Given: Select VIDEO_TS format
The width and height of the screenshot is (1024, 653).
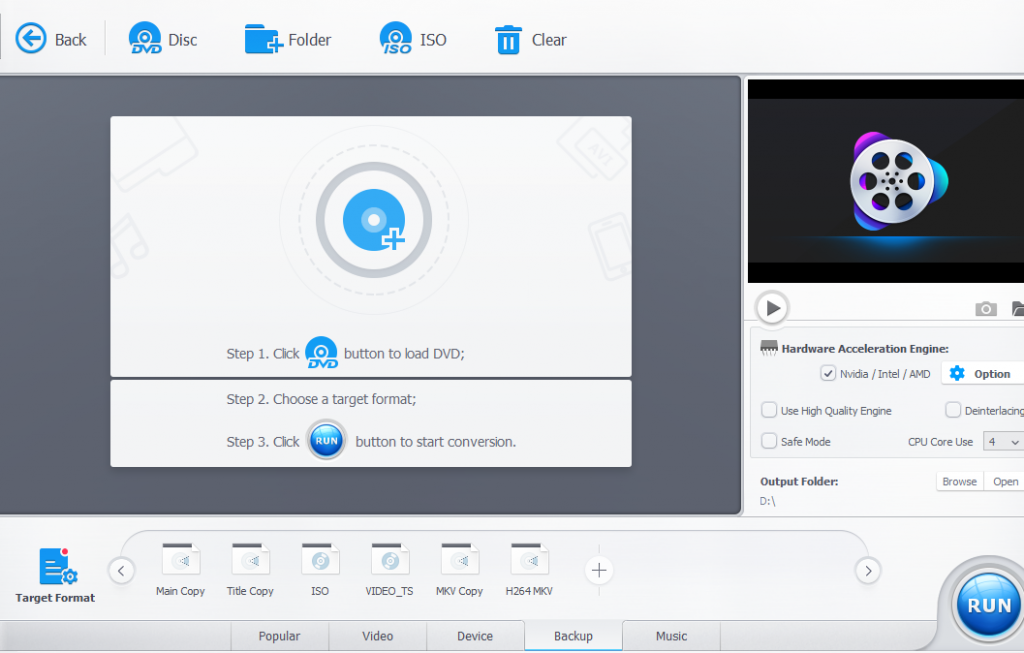Looking at the screenshot, I should [389, 569].
